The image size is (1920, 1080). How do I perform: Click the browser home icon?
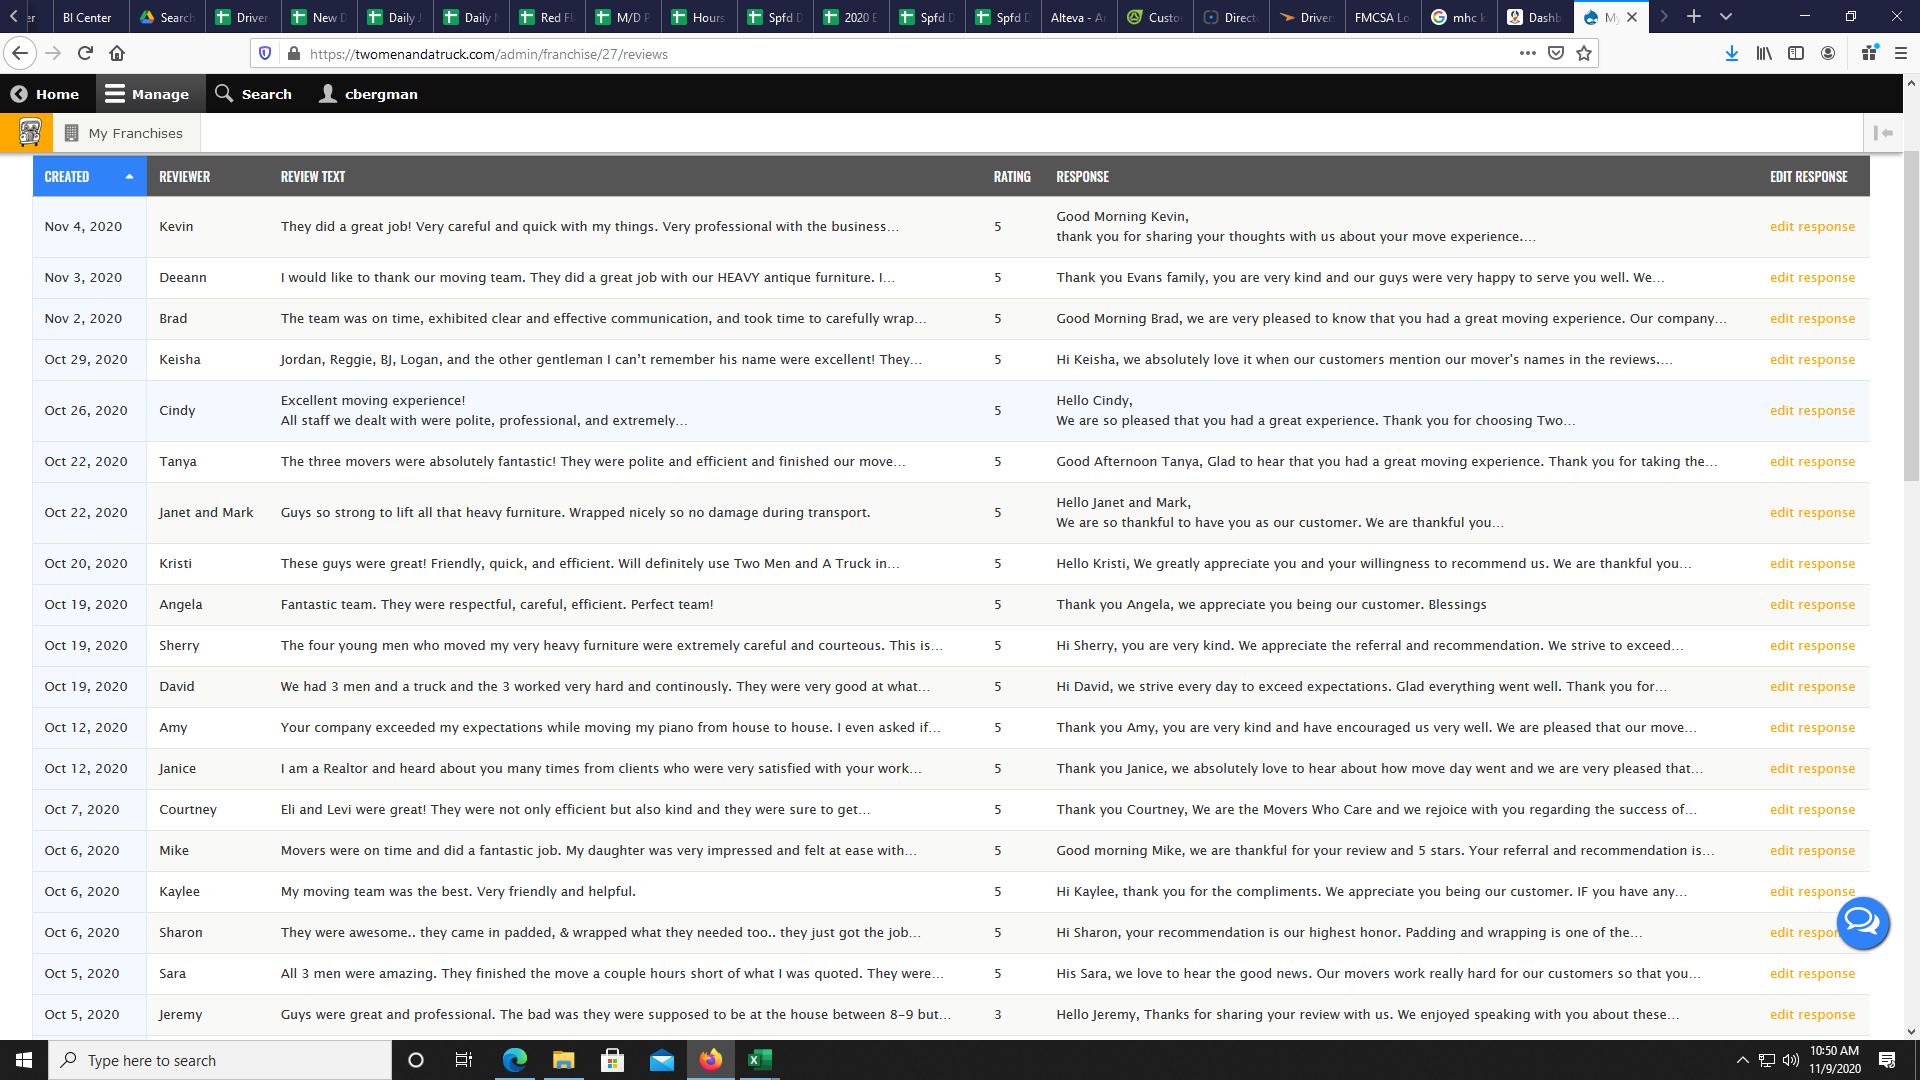(117, 53)
